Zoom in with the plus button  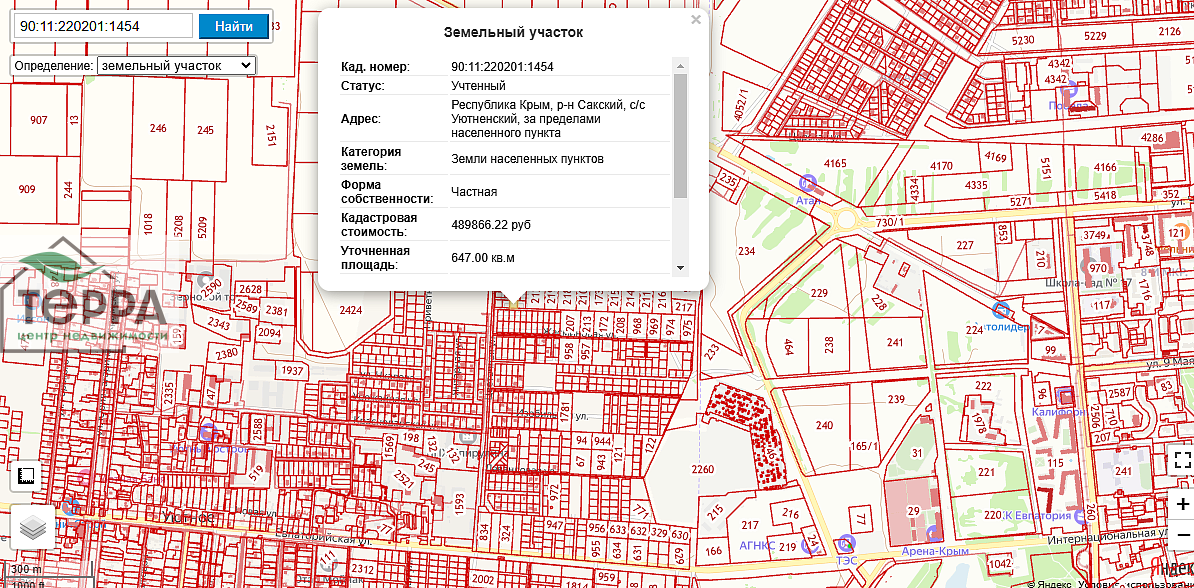click(1182, 505)
